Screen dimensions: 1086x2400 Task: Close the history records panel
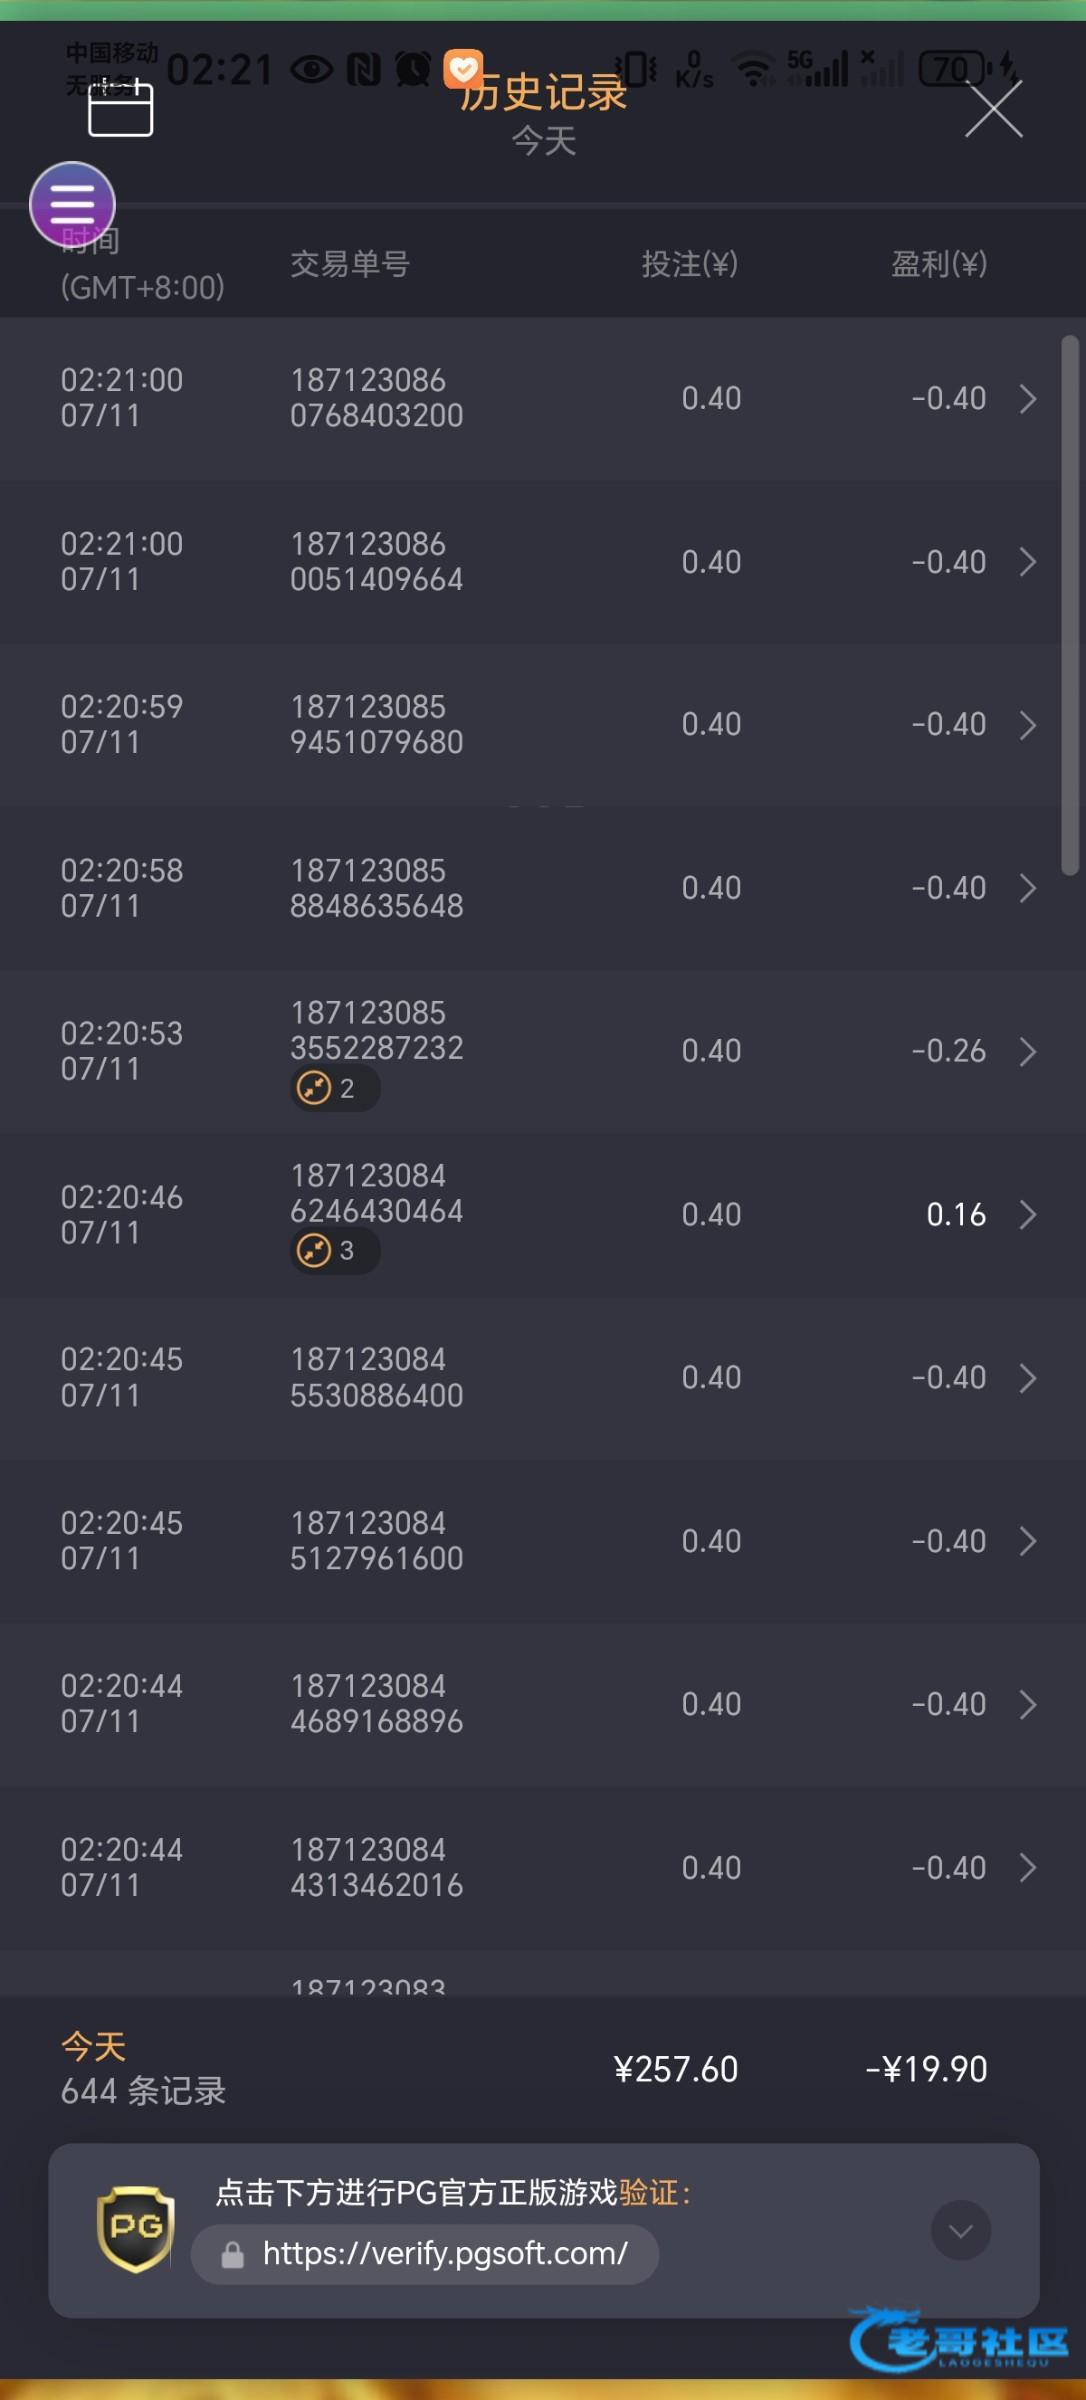tap(993, 108)
